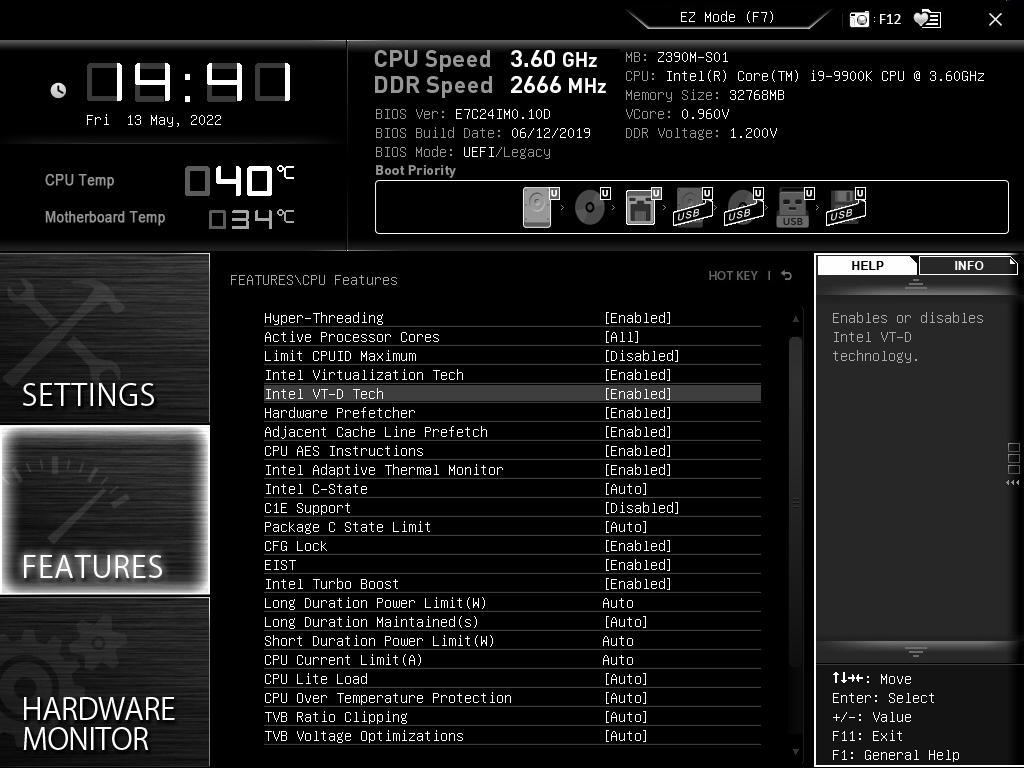Toggle Intel Adaptive Thermal Monitor setting
1024x768 pixels.
(512, 470)
